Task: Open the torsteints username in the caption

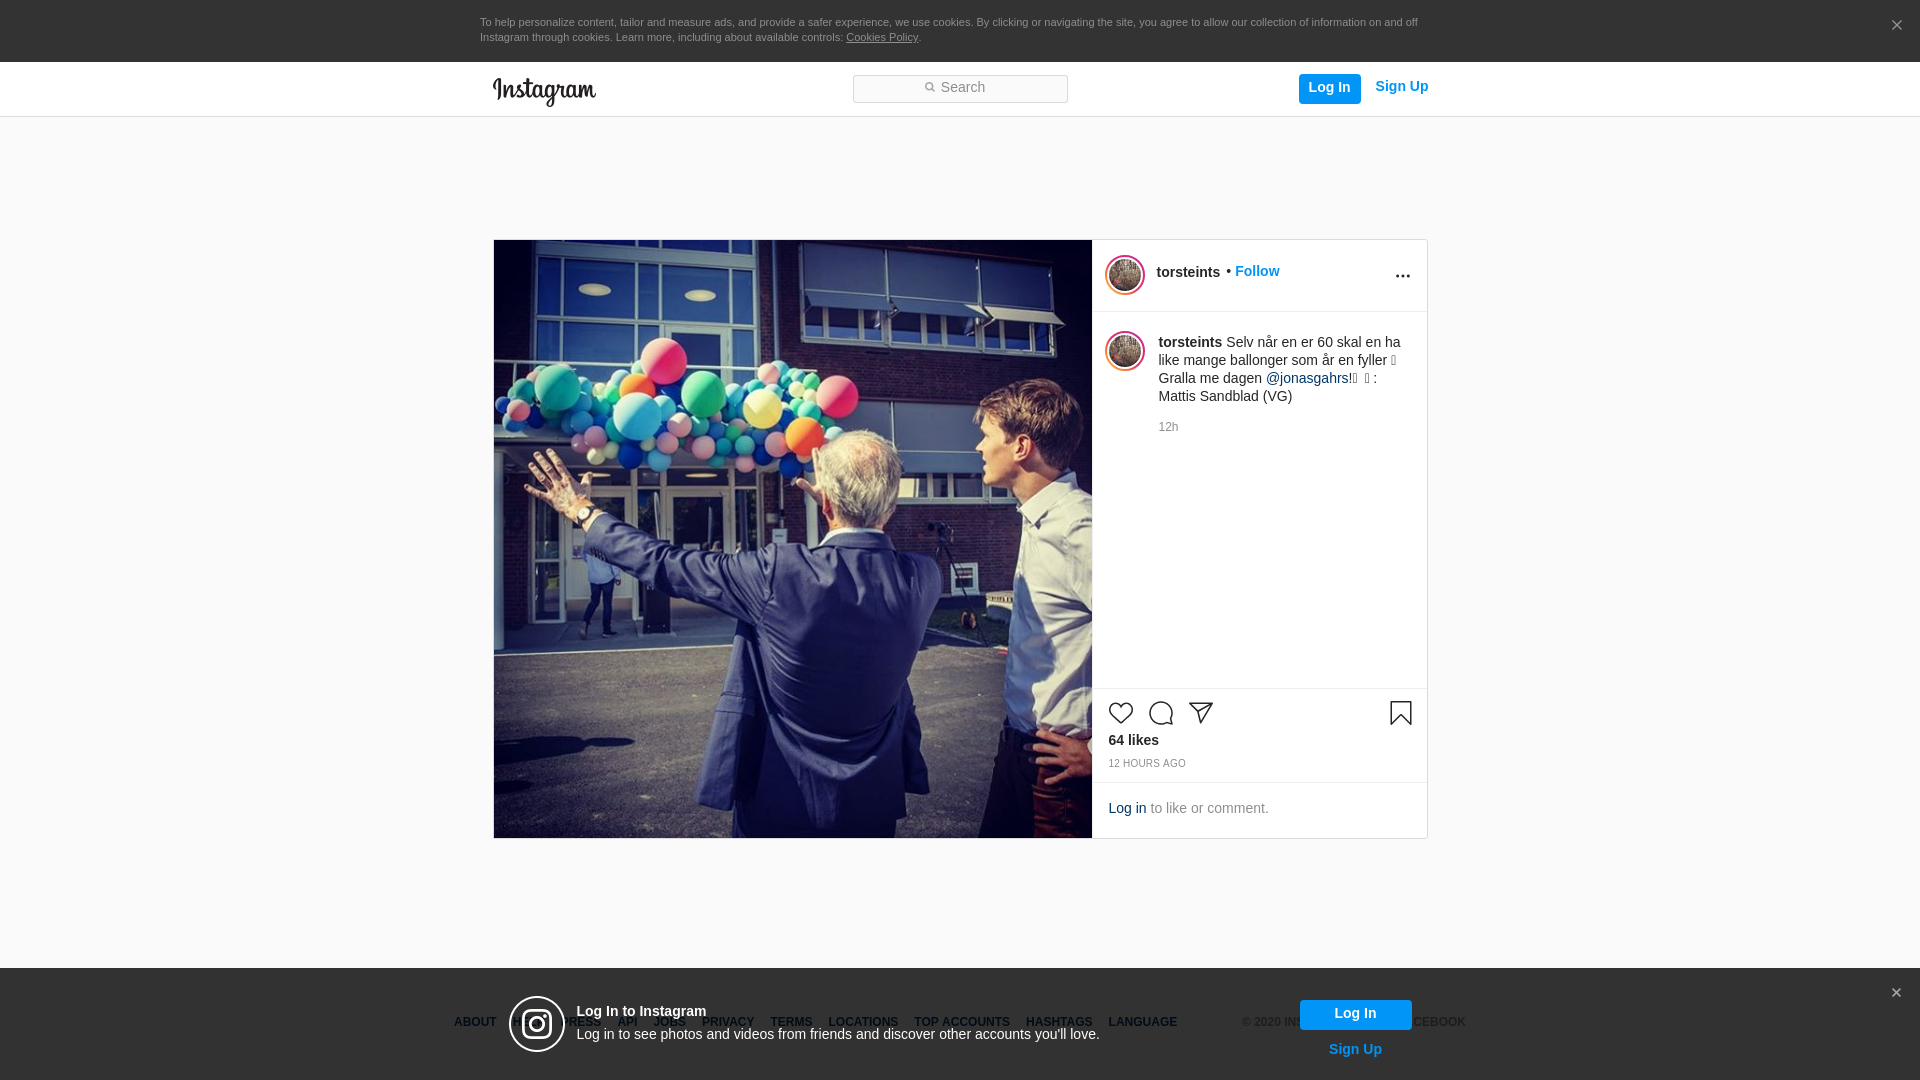Action: [1190, 342]
